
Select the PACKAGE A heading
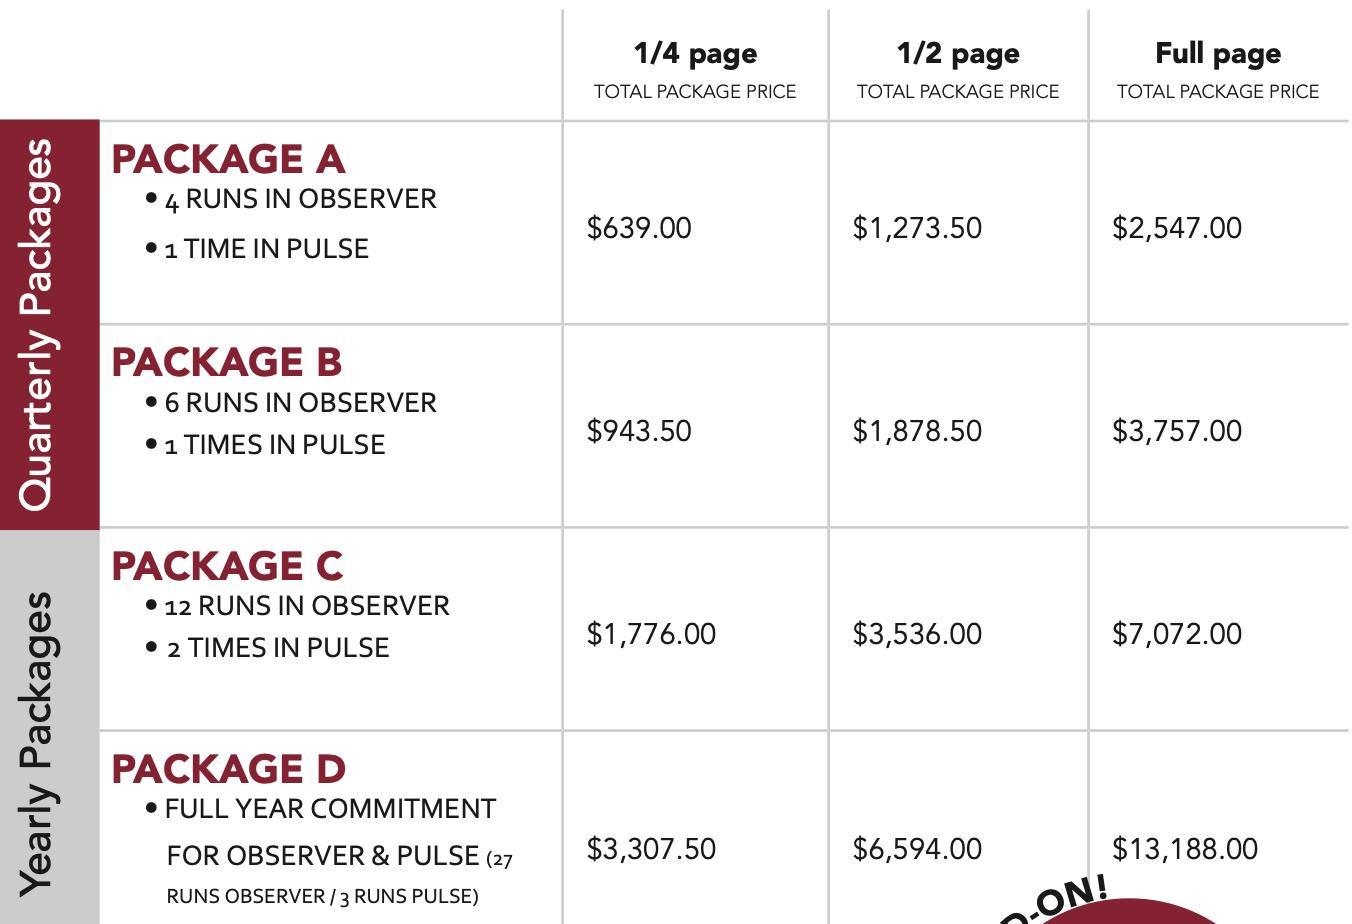click(x=228, y=159)
